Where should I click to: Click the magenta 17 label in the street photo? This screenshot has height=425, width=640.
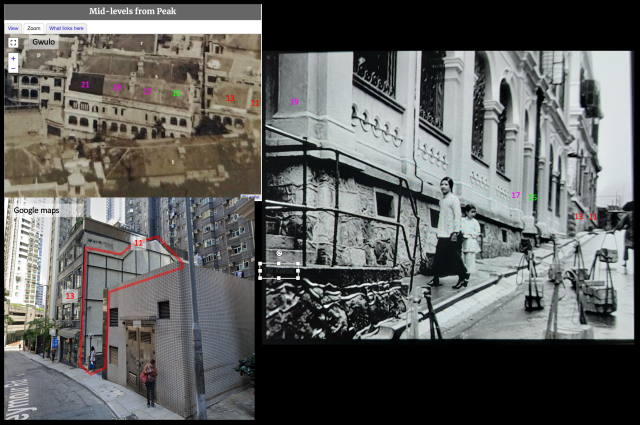point(516,195)
